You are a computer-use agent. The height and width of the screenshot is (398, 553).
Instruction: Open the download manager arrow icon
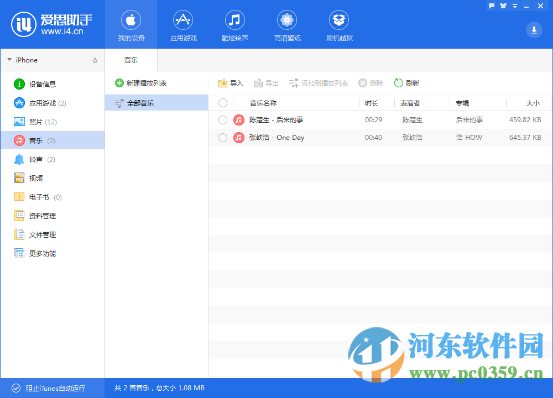point(534,30)
